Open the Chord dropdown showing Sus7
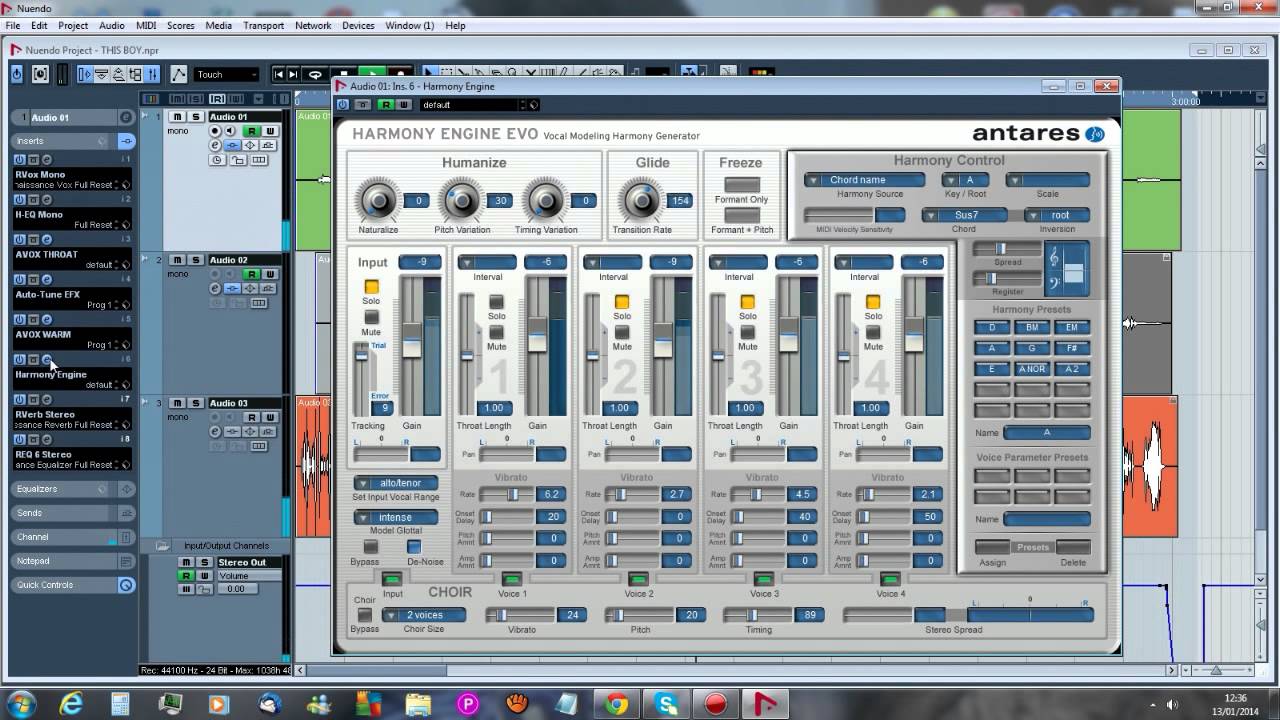Screen dimensions: 1280x720 [x=963, y=215]
